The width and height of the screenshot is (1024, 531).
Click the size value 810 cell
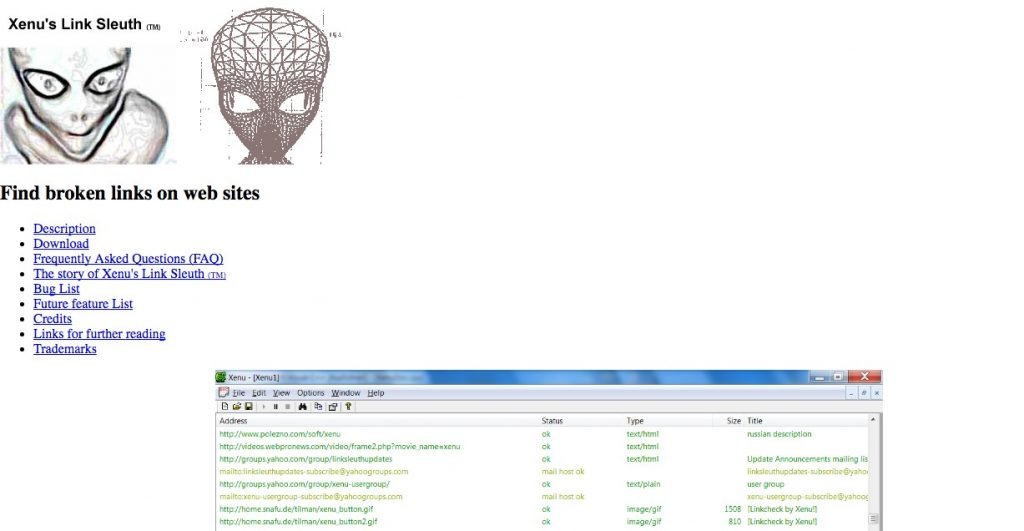pos(735,522)
